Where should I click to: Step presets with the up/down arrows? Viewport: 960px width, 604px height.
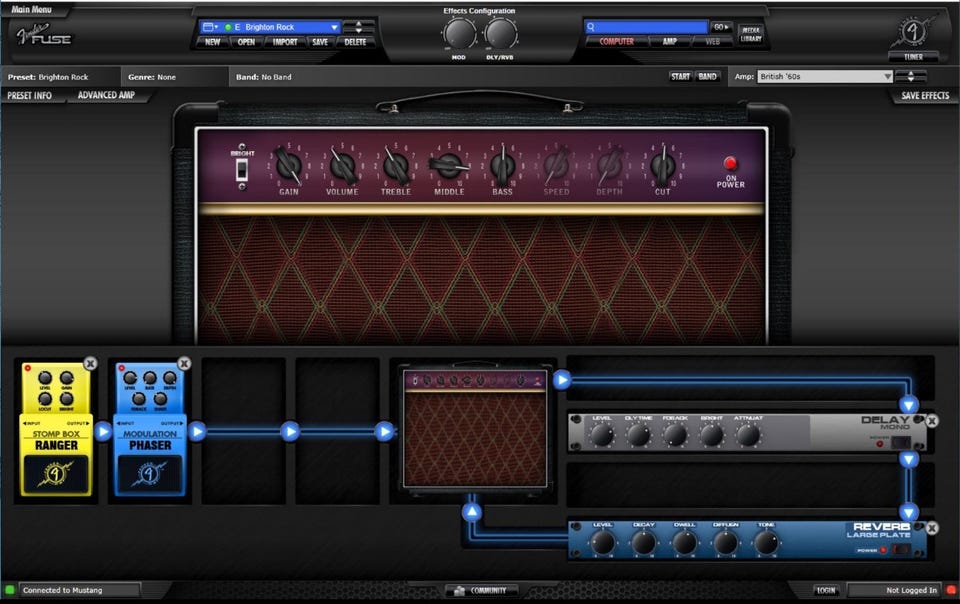pyautogui.click(x=358, y=27)
